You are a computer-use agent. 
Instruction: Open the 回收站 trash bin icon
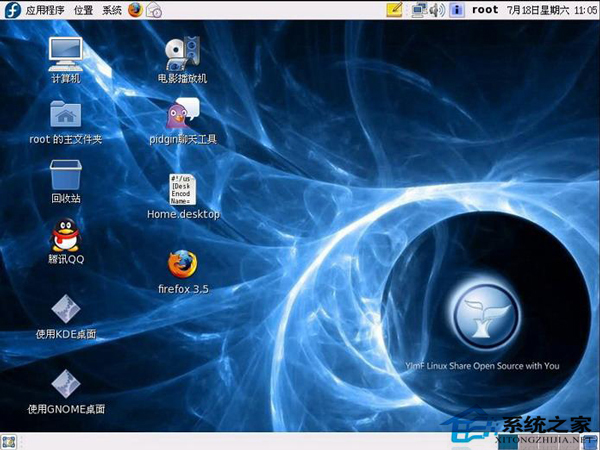point(66,175)
